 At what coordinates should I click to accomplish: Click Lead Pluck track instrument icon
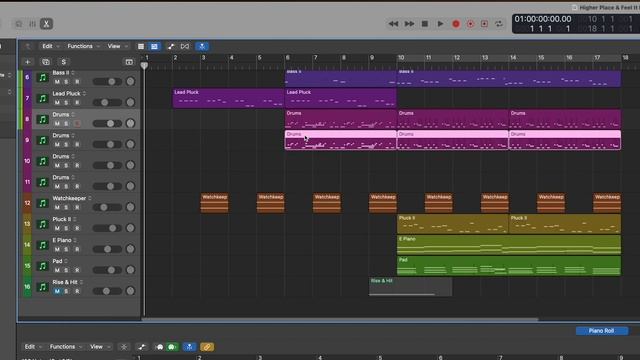[x=42, y=98]
